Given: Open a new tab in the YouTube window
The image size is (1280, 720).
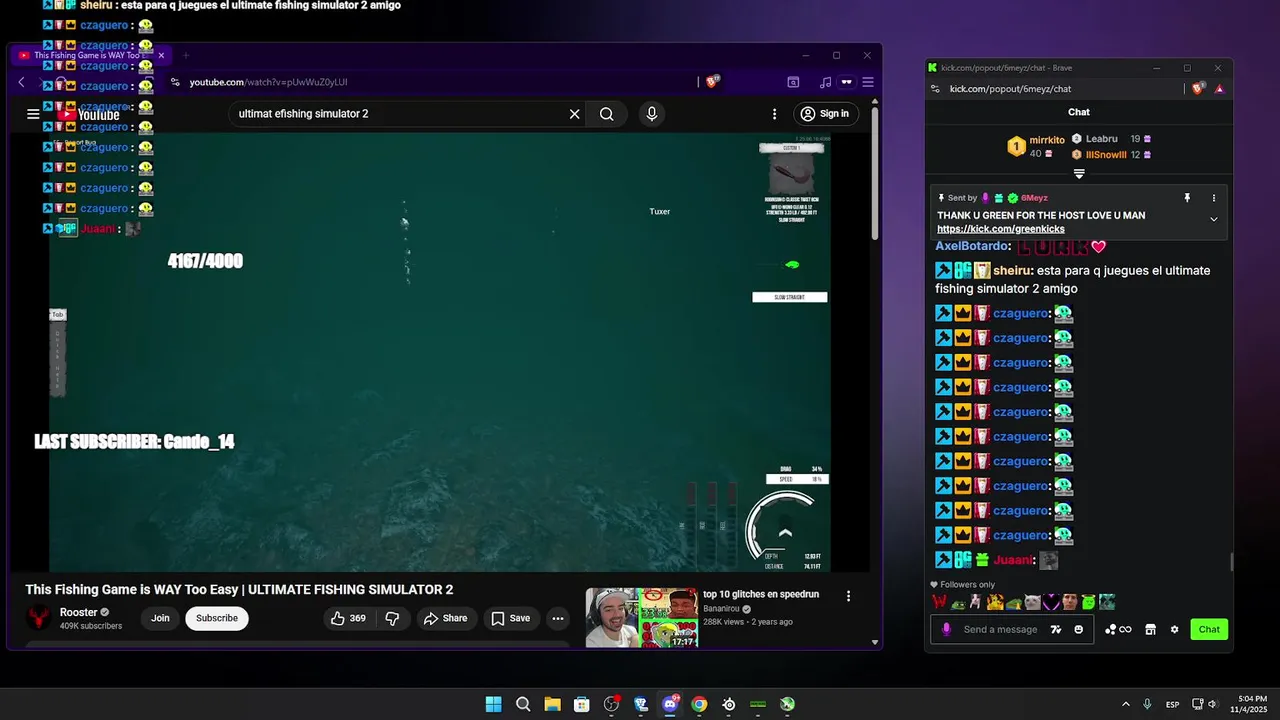Looking at the screenshot, I should coord(185,55).
